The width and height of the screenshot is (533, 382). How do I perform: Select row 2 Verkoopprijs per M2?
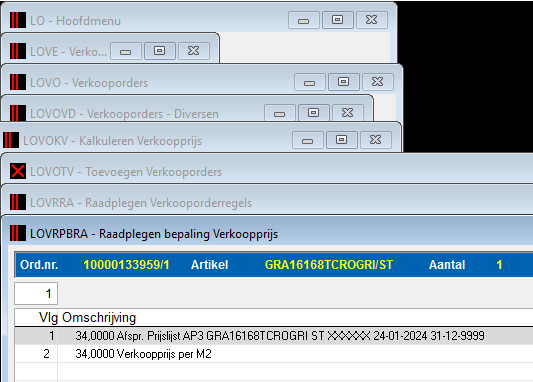pyautogui.click(x=274, y=354)
